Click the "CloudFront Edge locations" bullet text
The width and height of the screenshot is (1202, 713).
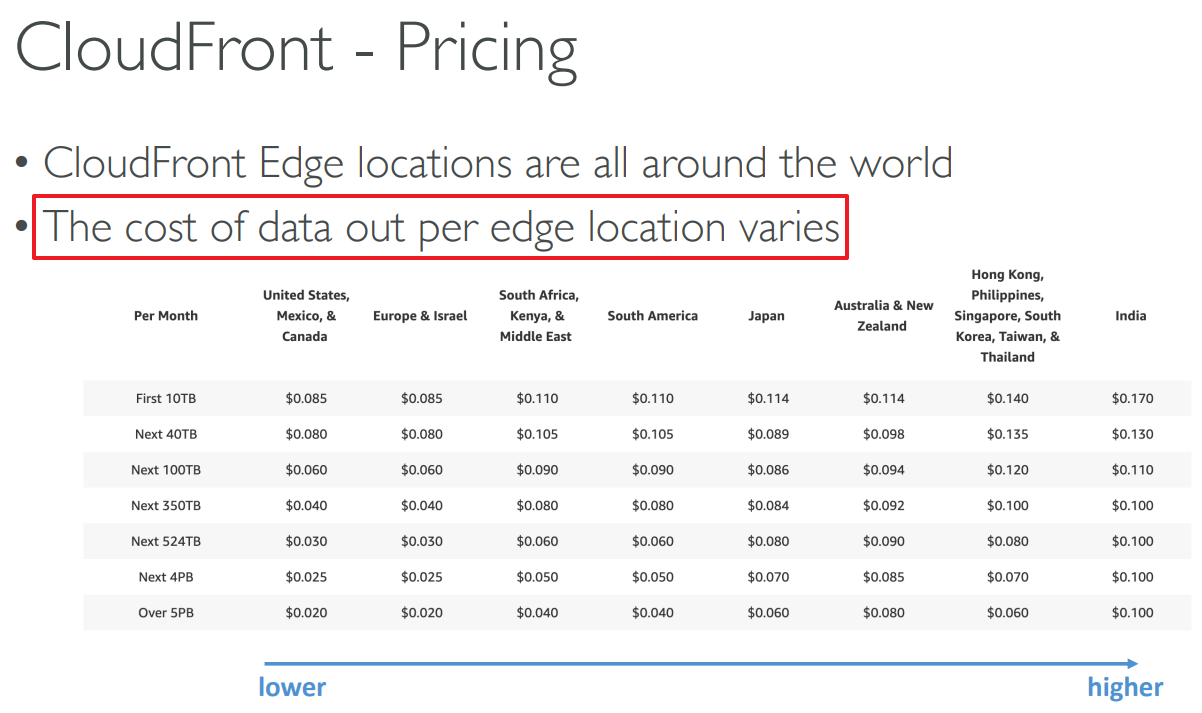(x=497, y=163)
